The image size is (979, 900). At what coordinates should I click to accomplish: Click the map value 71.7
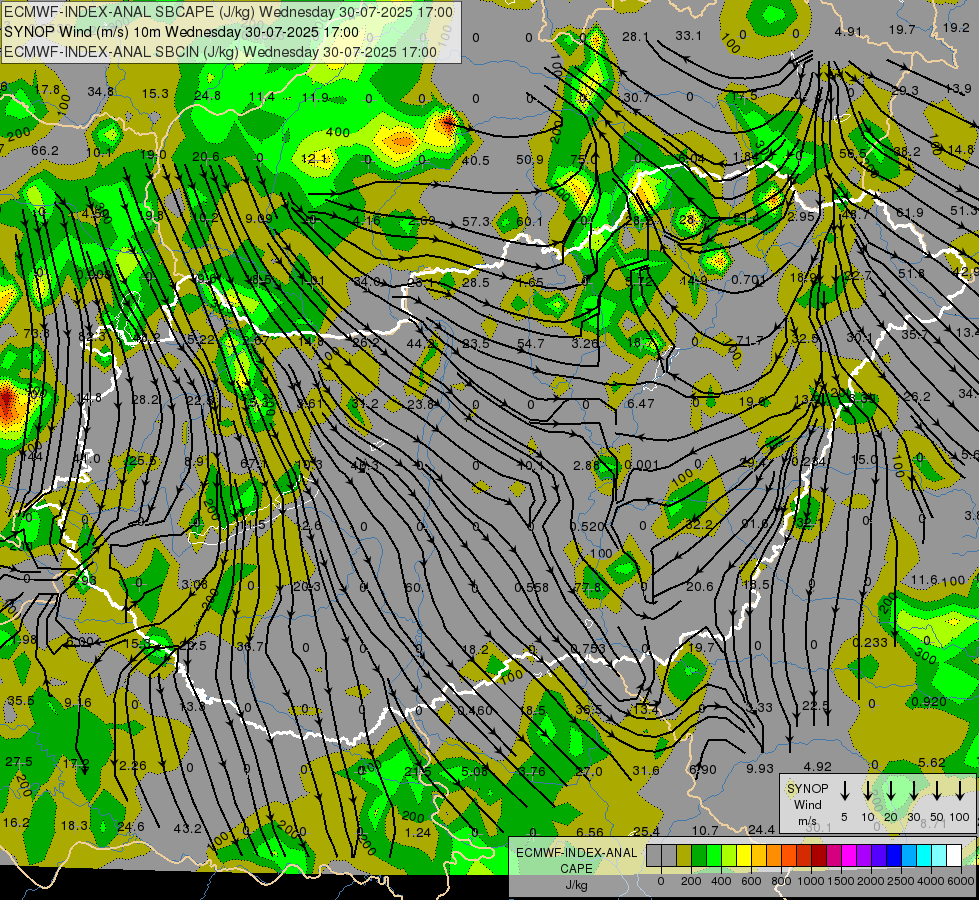pyautogui.click(x=750, y=340)
